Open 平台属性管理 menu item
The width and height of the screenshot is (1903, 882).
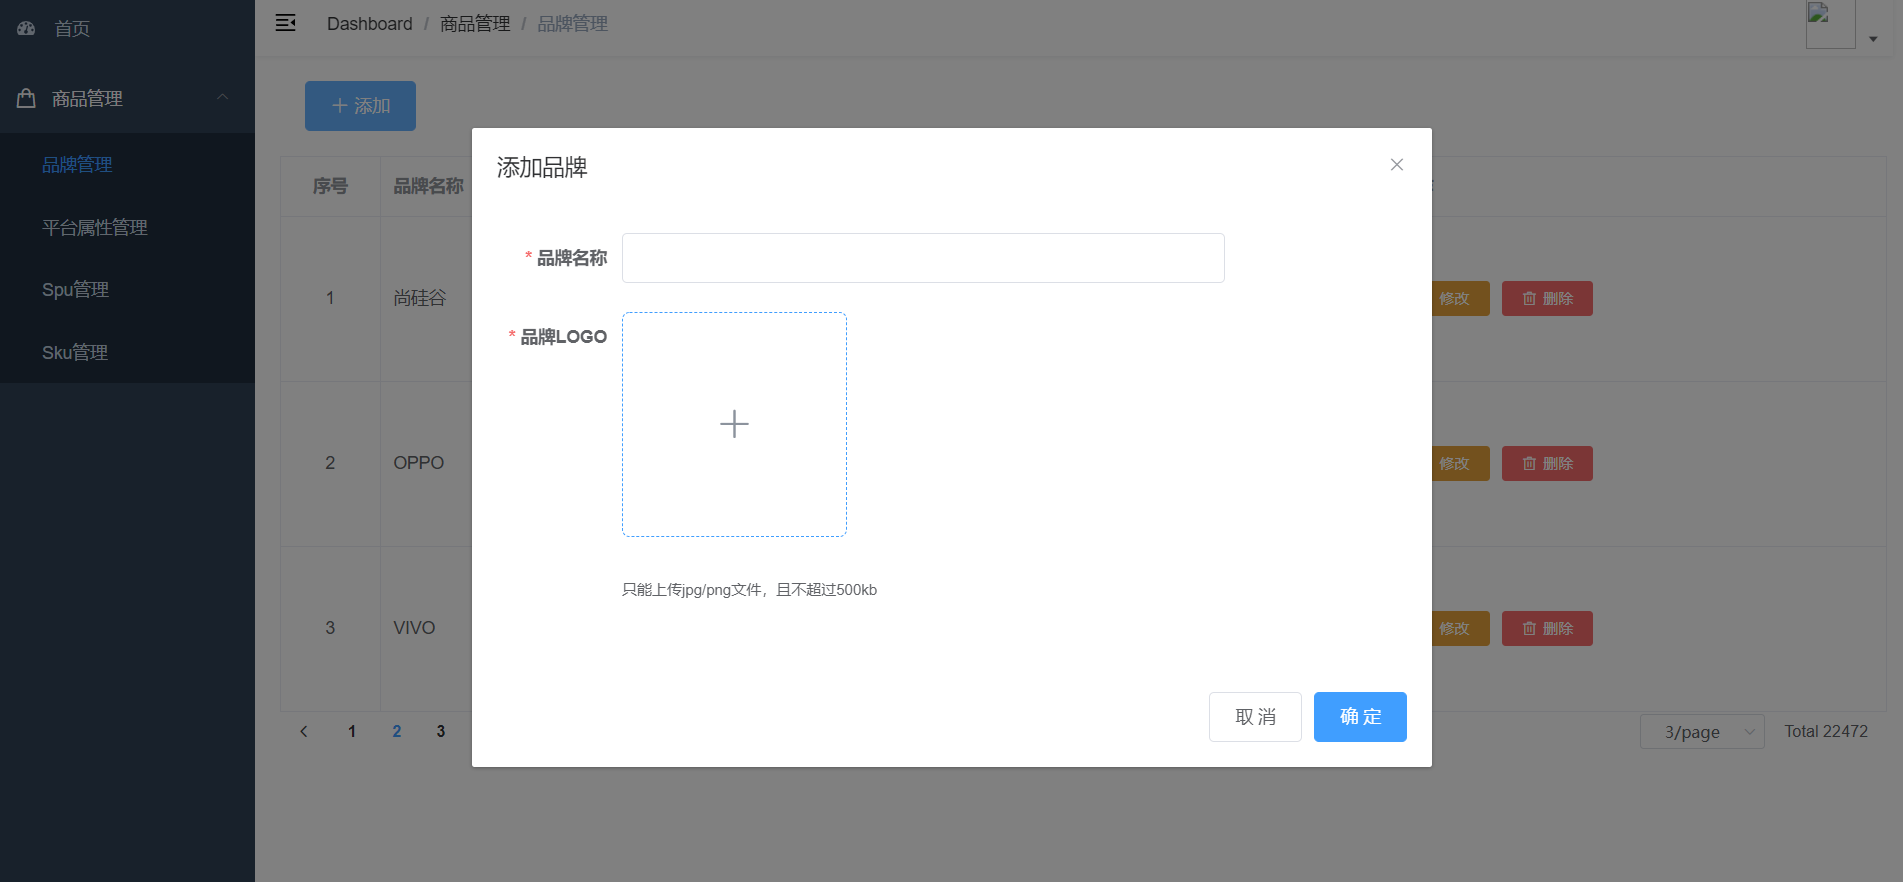pyautogui.click(x=127, y=227)
